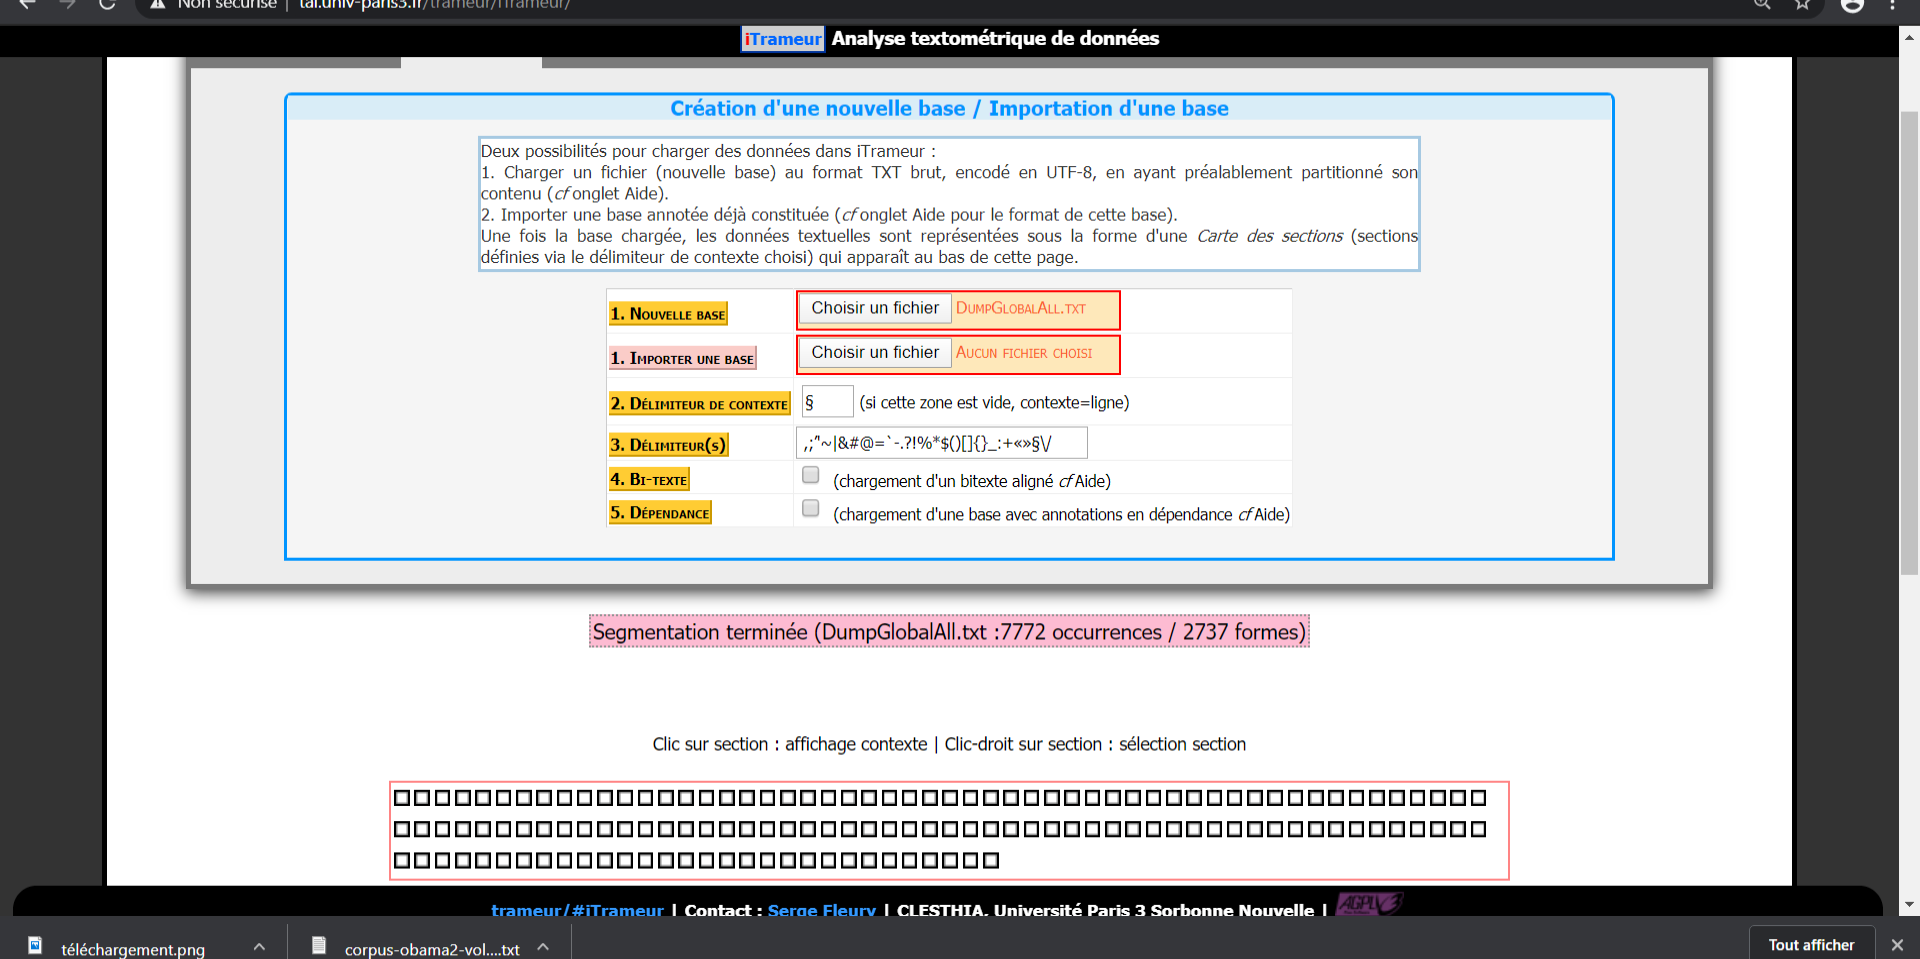Enable the Bi-texte checkbox

coord(811,475)
